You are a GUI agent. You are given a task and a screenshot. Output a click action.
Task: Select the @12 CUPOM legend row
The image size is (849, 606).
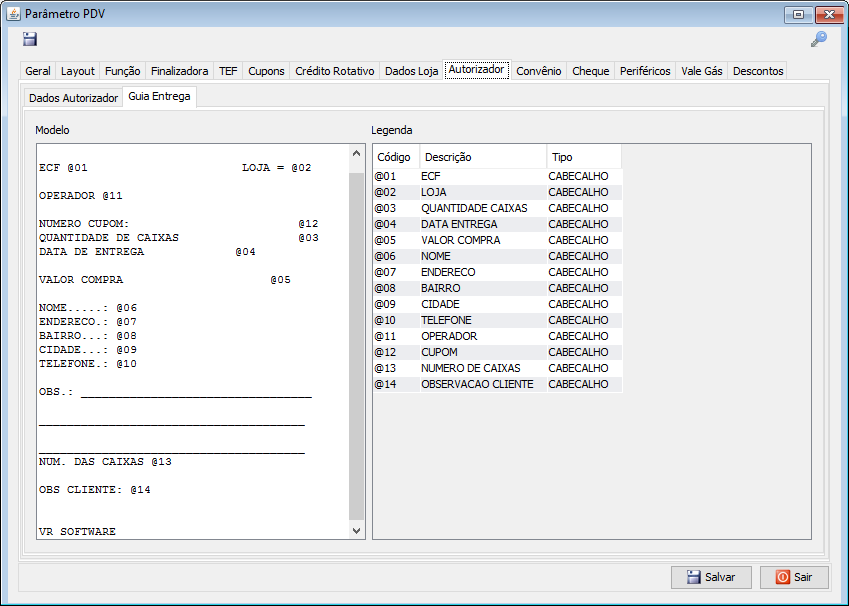(498, 352)
